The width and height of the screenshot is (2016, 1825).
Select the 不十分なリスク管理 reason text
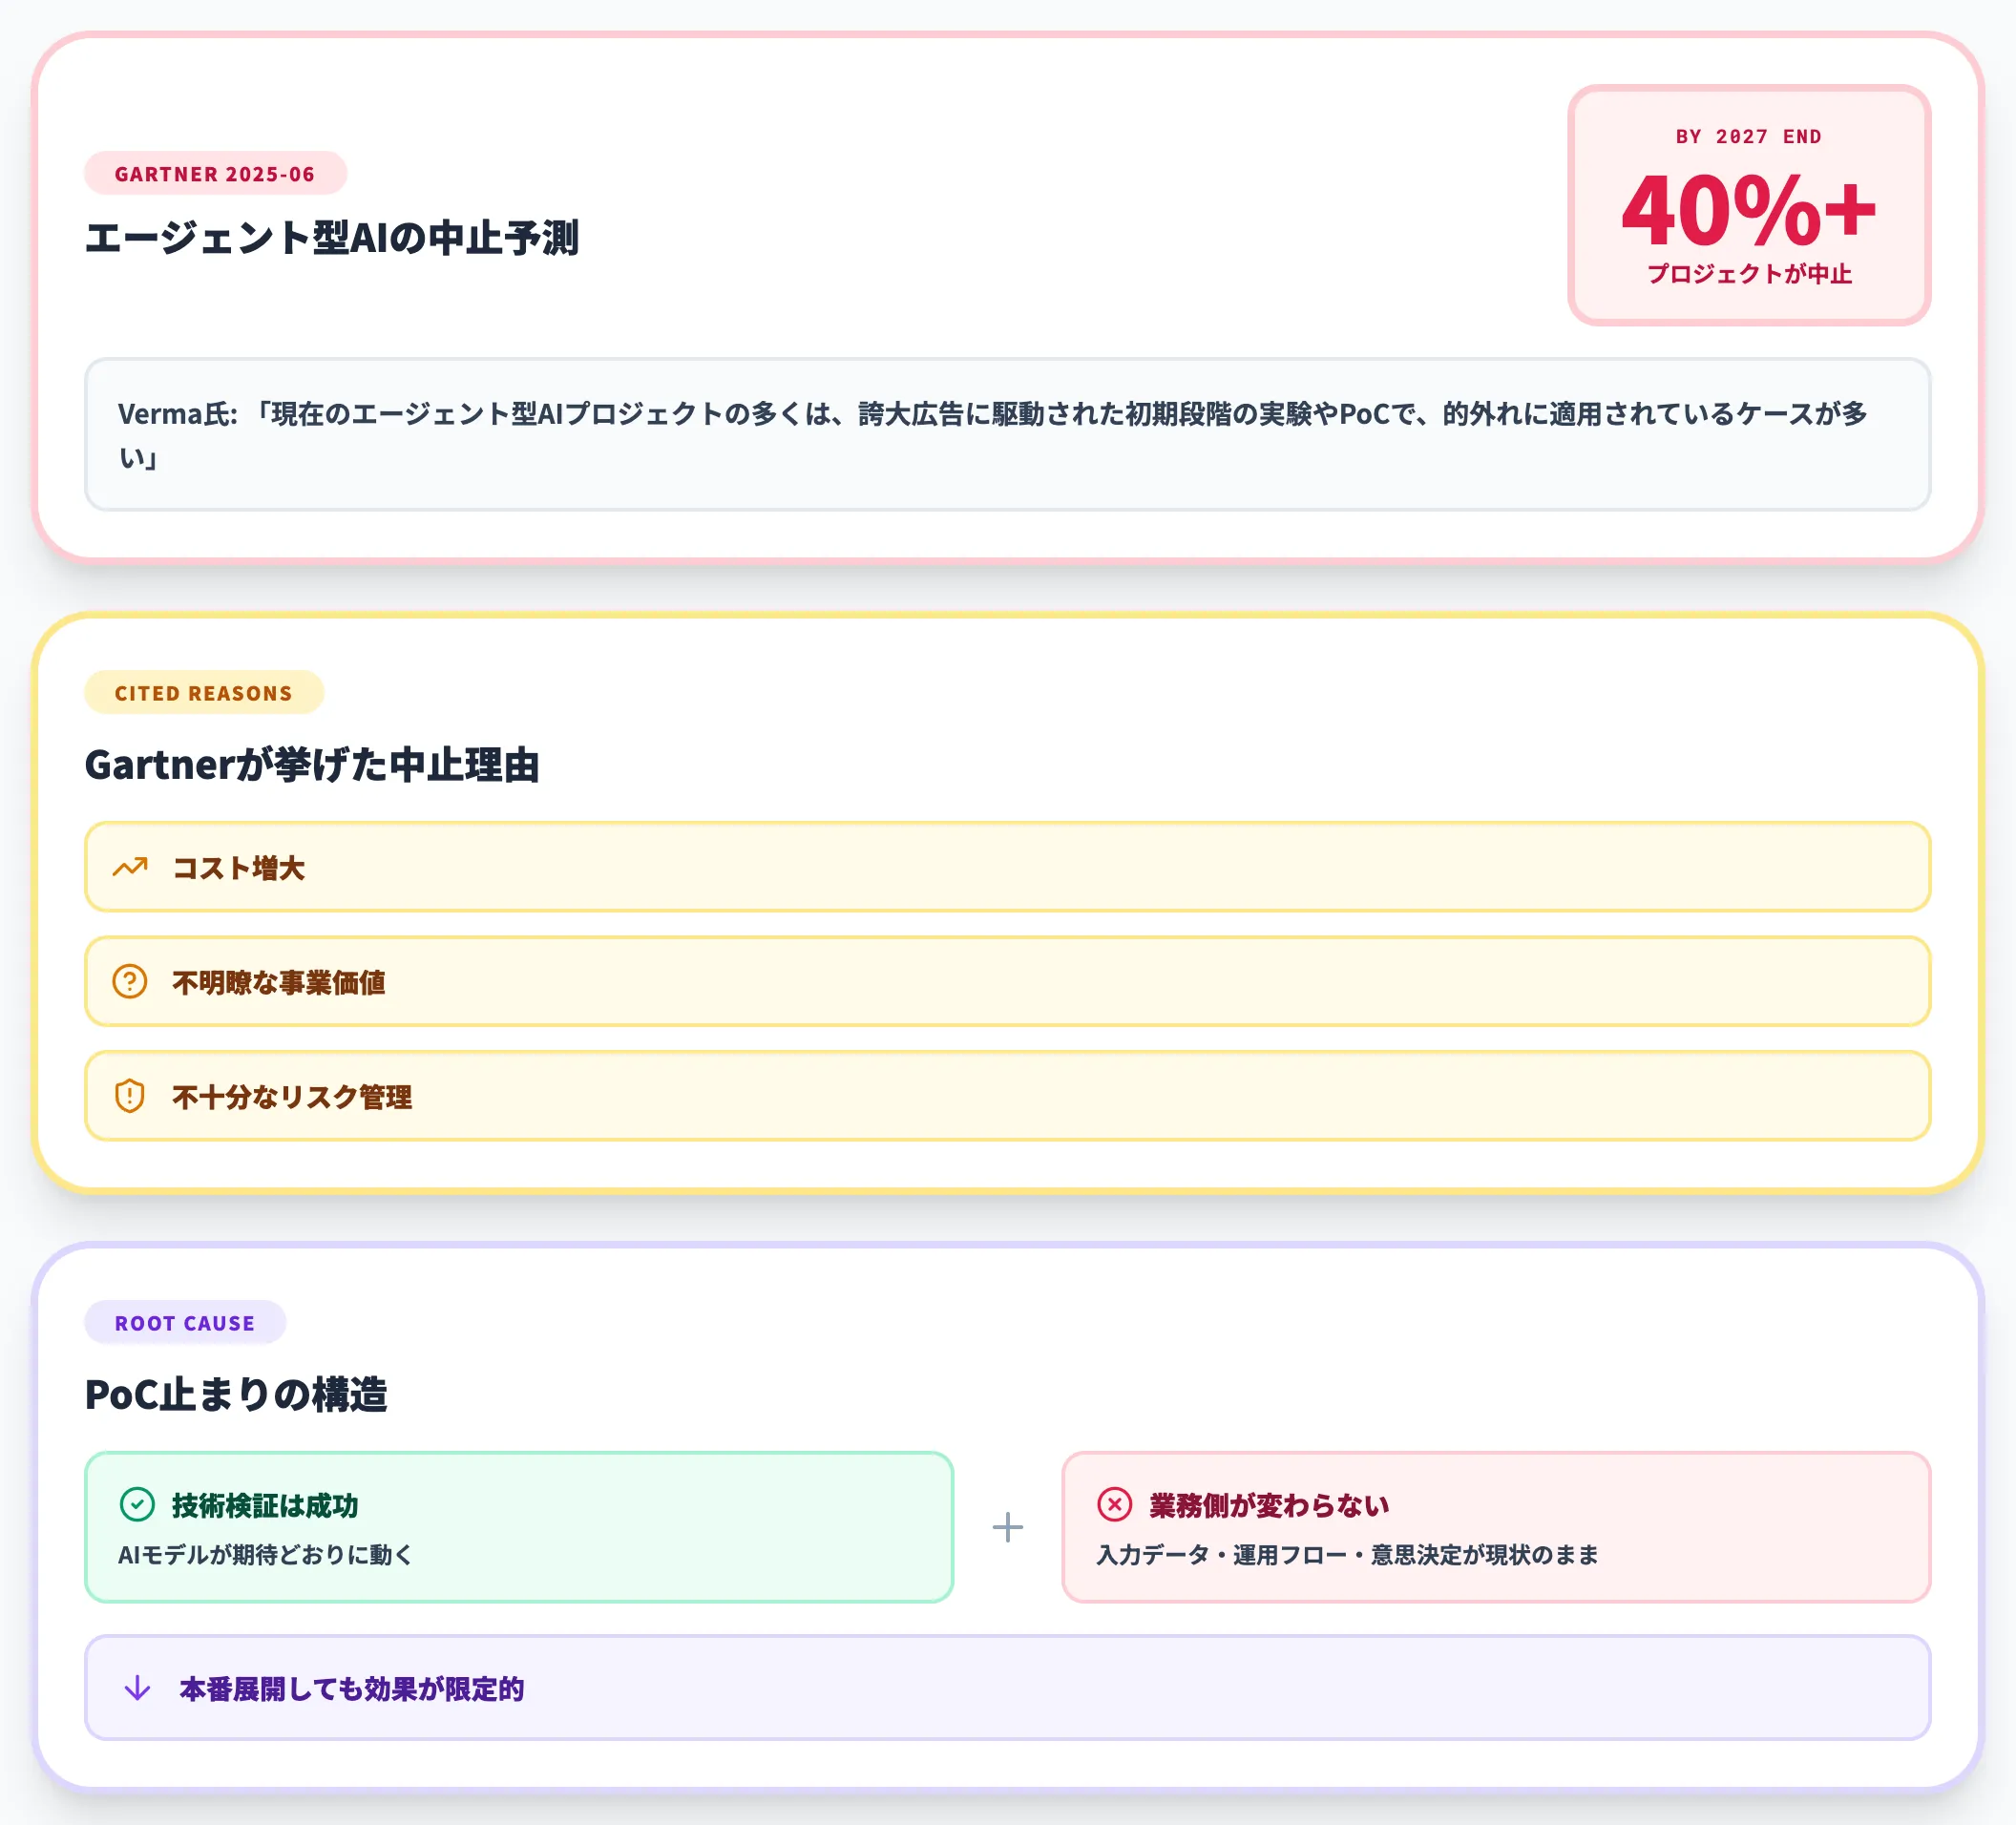(x=292, y=1096)
